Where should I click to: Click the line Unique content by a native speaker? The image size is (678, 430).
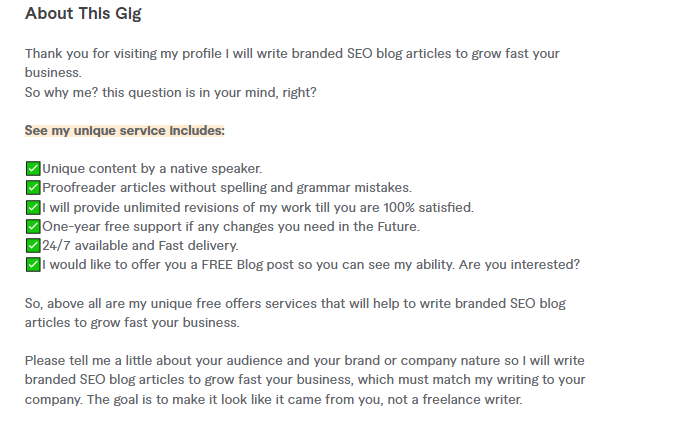click(152, 168)
